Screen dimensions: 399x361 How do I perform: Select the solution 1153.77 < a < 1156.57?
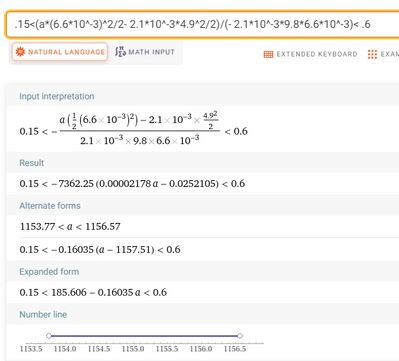(x=70, y=227)
